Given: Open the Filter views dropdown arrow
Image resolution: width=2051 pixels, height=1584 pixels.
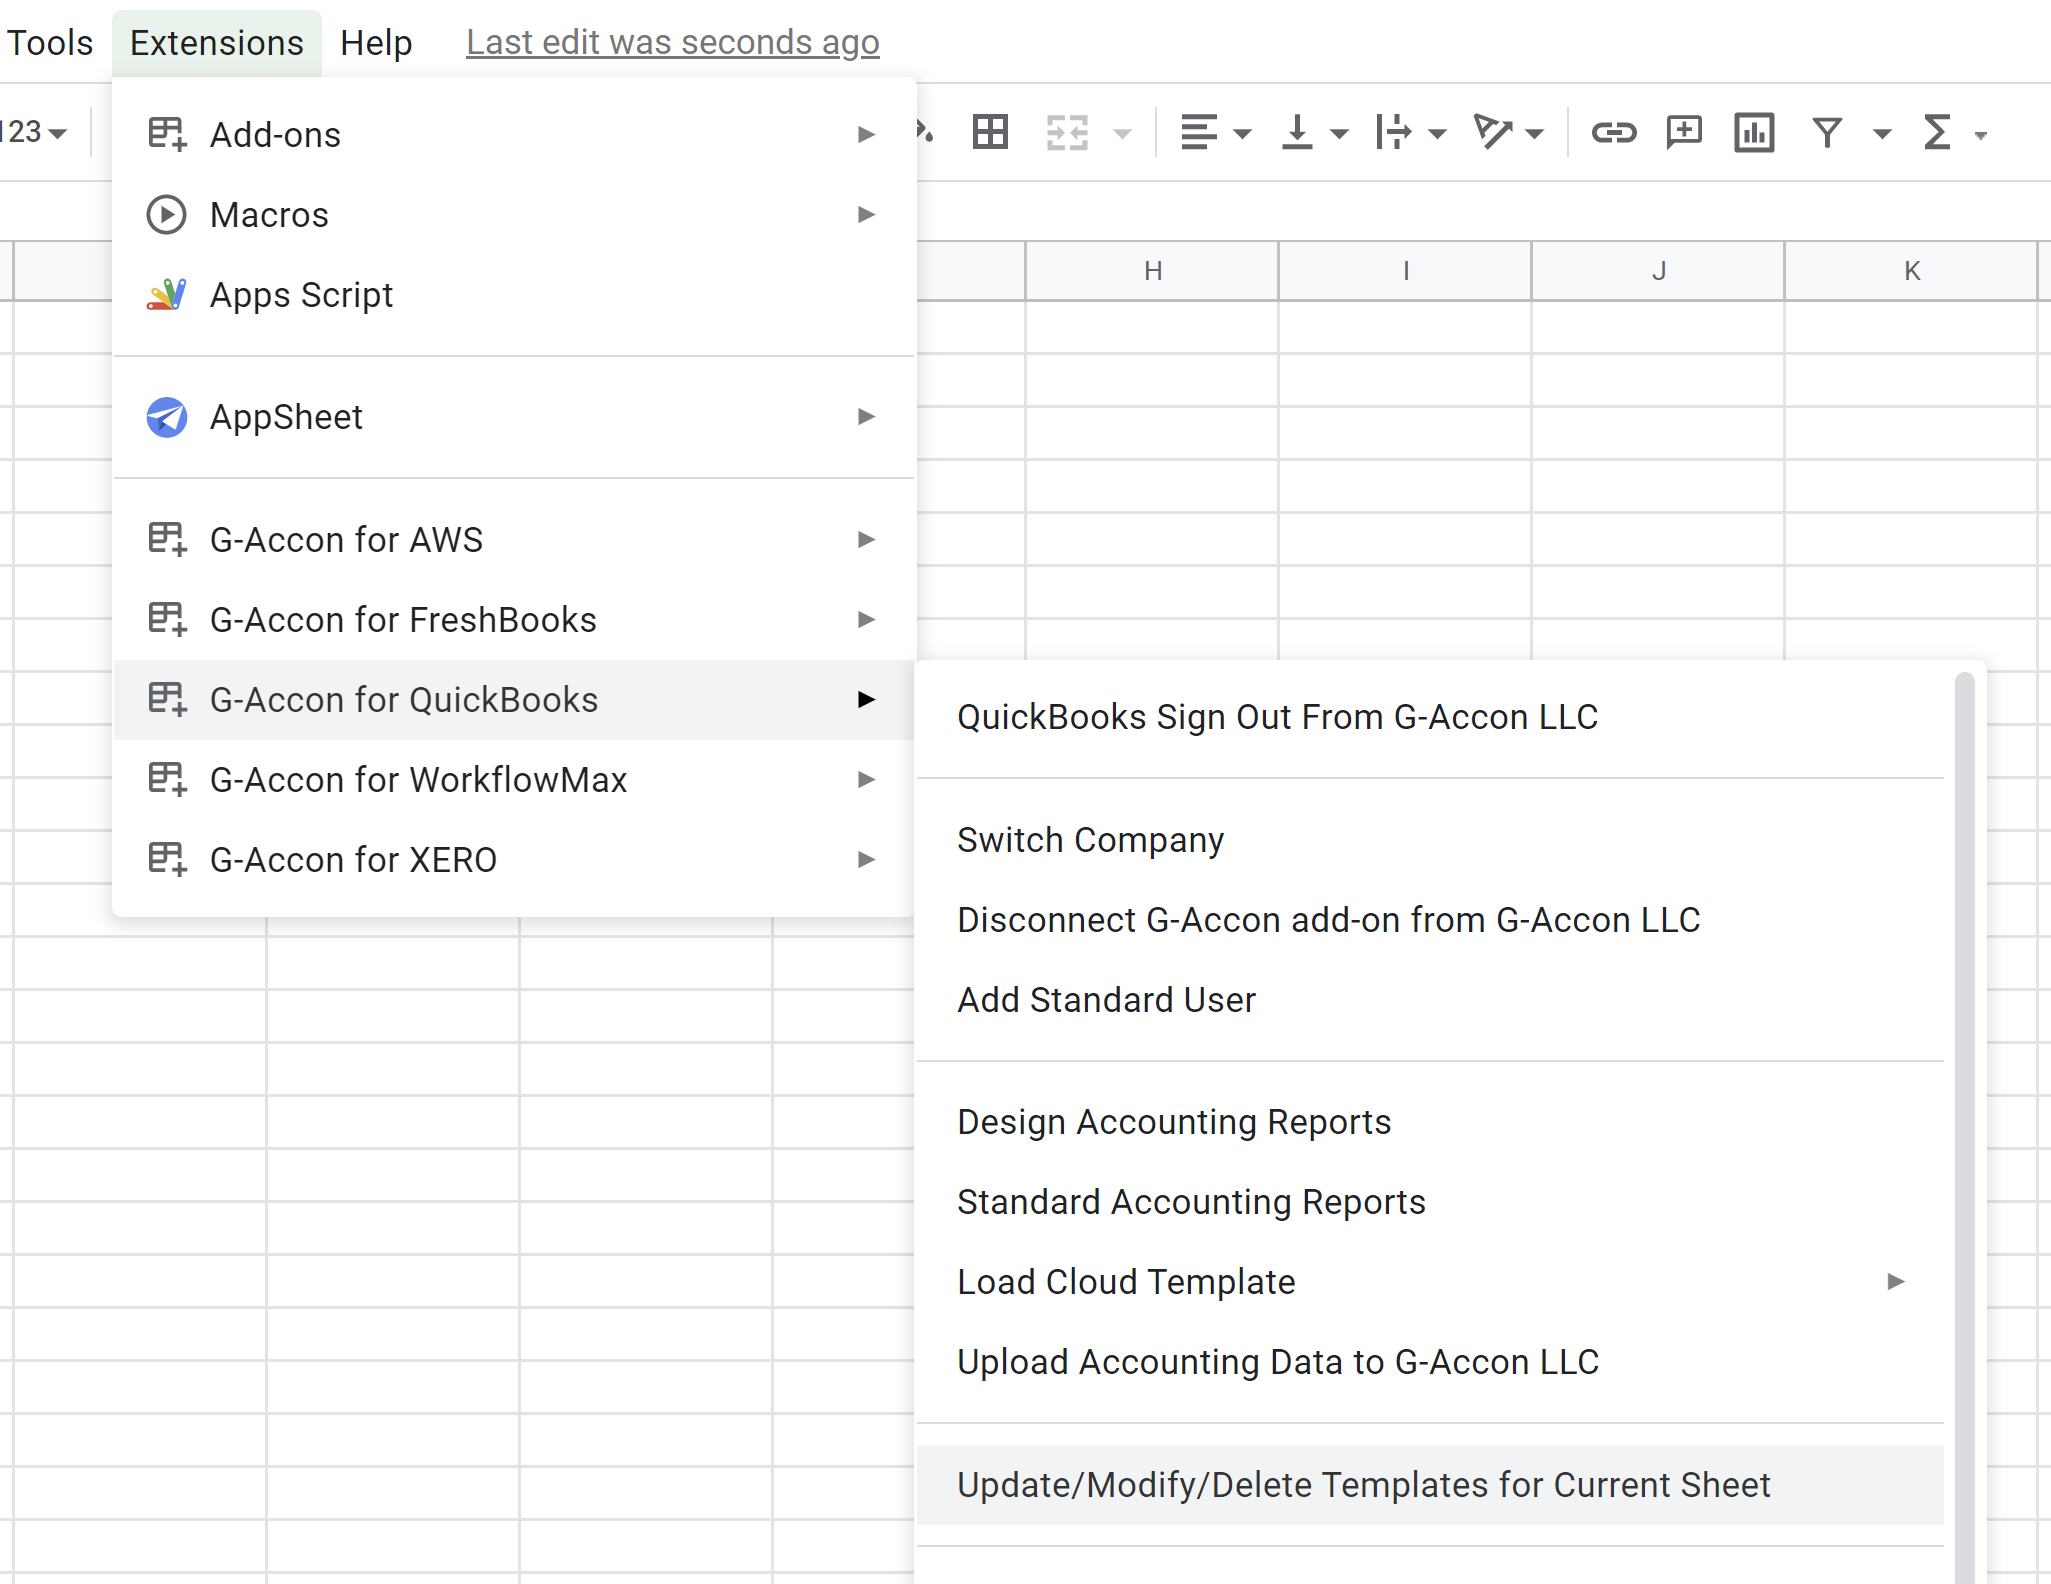Looking at the screenshot, I should click(1882, 134).
